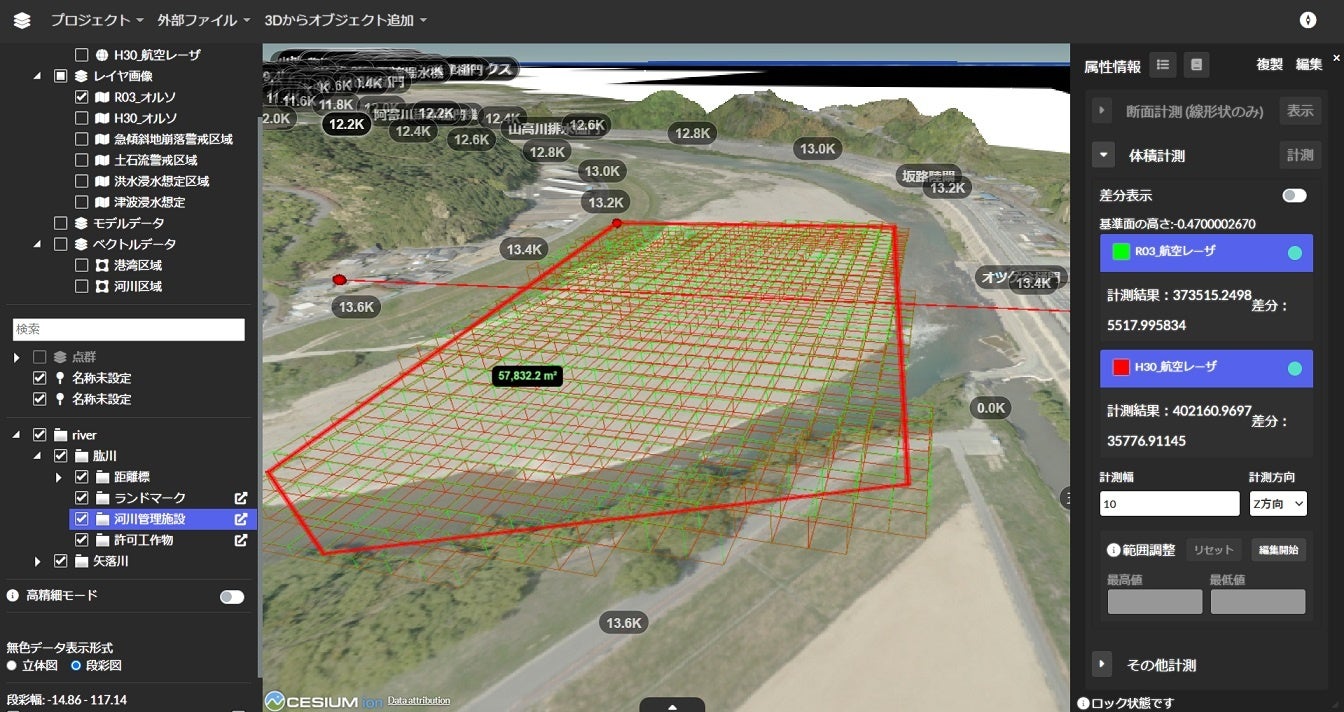Open 計測方向 Z方向 dropdown

pos(1278,504)
